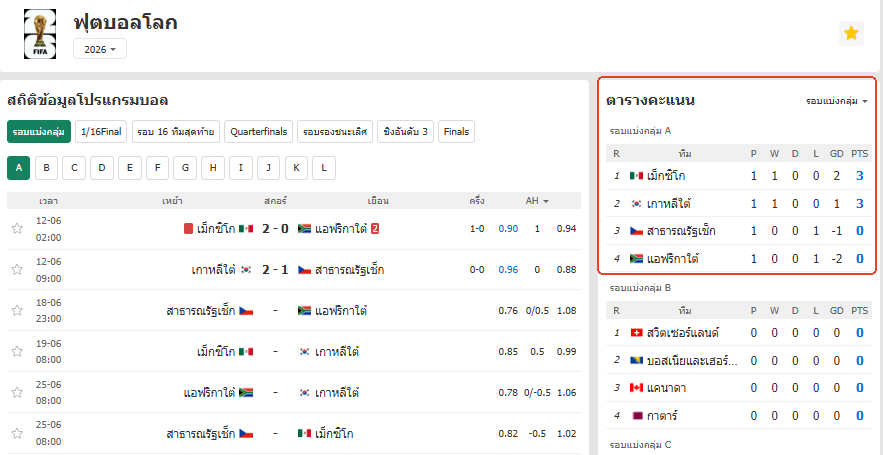The height and width of the screenshot is (455, 883).
Task: Open the AH odds column dropdown
Action: point(537,200)
